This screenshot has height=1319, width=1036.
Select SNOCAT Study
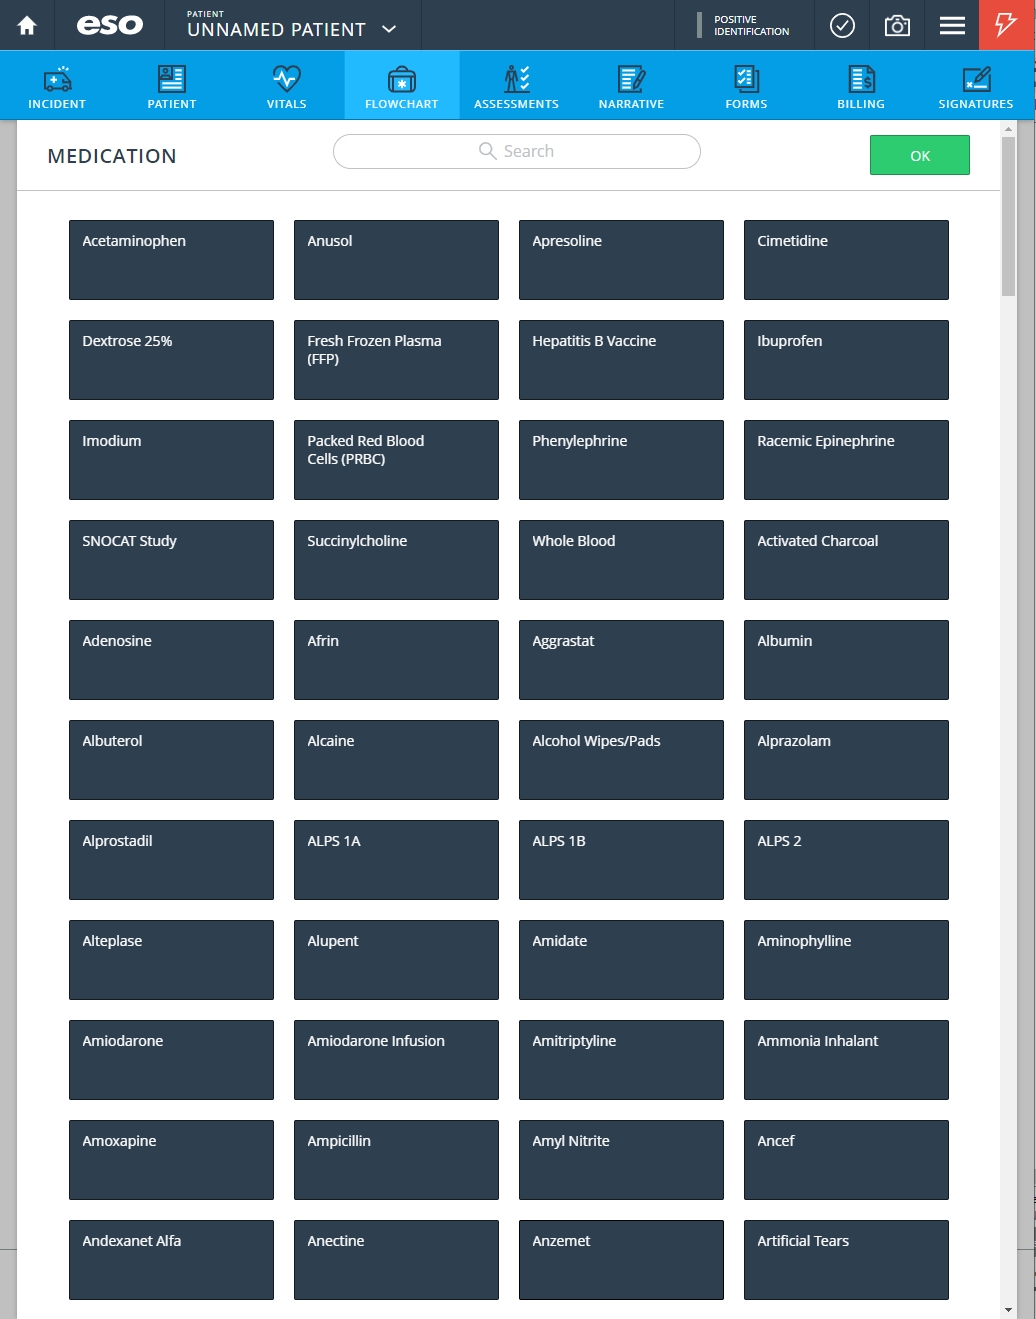pos(171,560)
